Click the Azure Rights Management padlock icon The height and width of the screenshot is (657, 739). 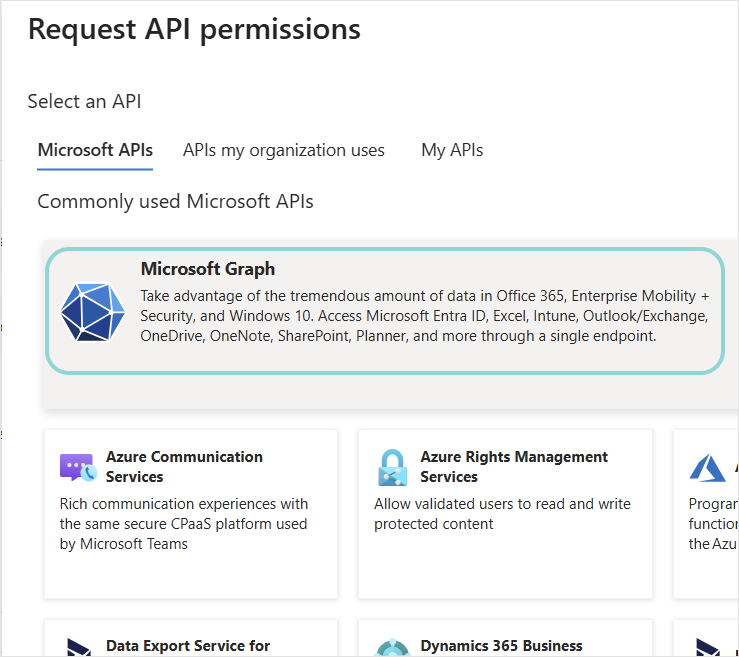(x=392, y=468)
